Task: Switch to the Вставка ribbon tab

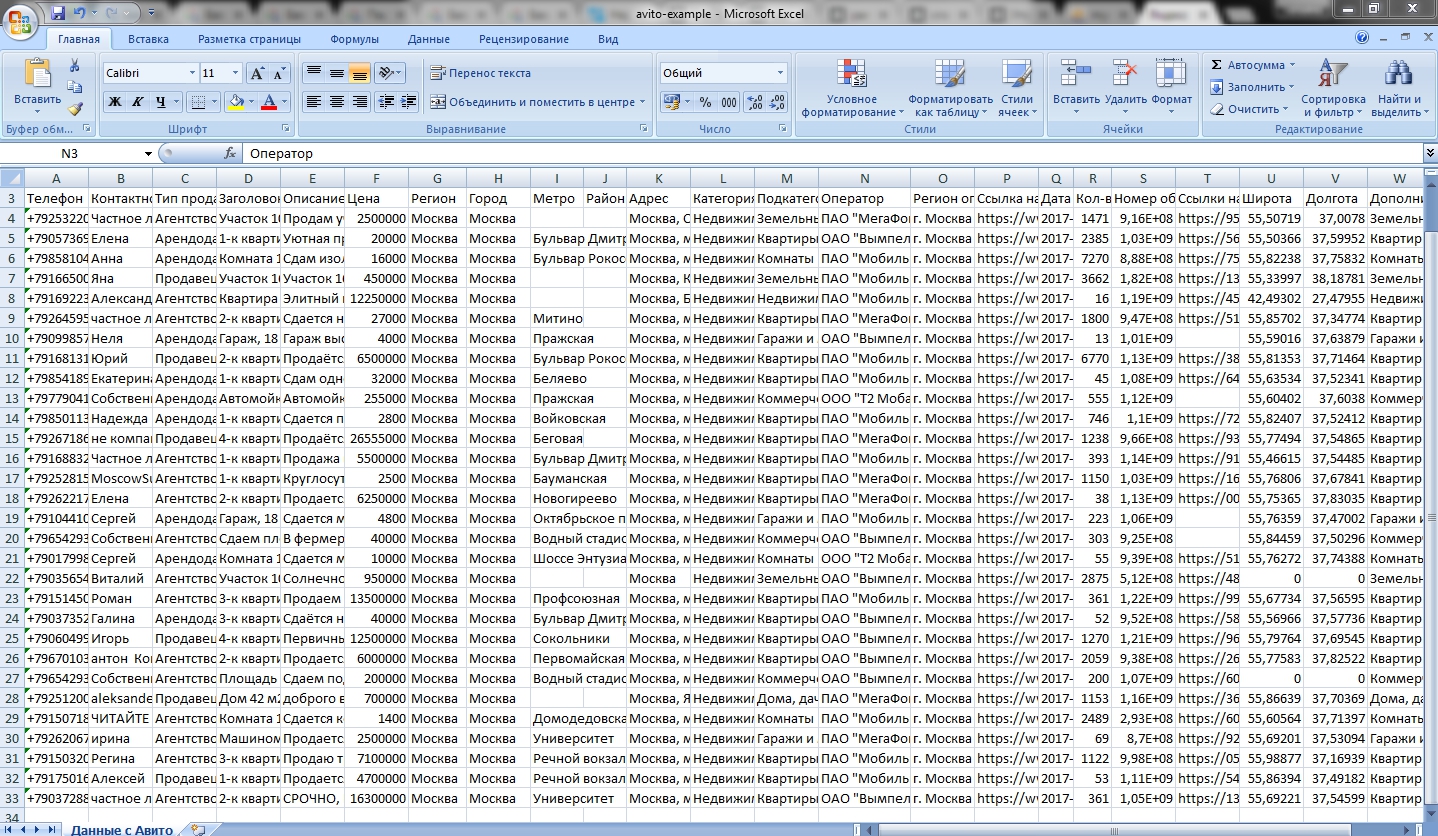Action: (x=148, y=39)
